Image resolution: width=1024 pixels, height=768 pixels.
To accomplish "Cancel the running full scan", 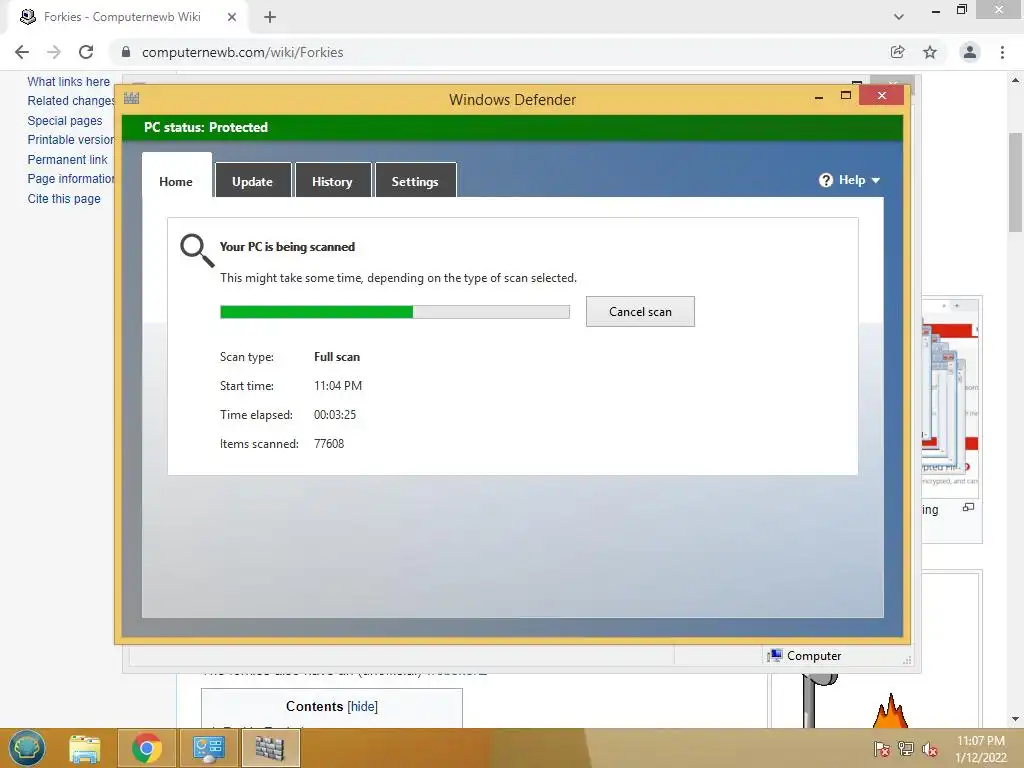I will pyautogui.click(x=640, y=312).
